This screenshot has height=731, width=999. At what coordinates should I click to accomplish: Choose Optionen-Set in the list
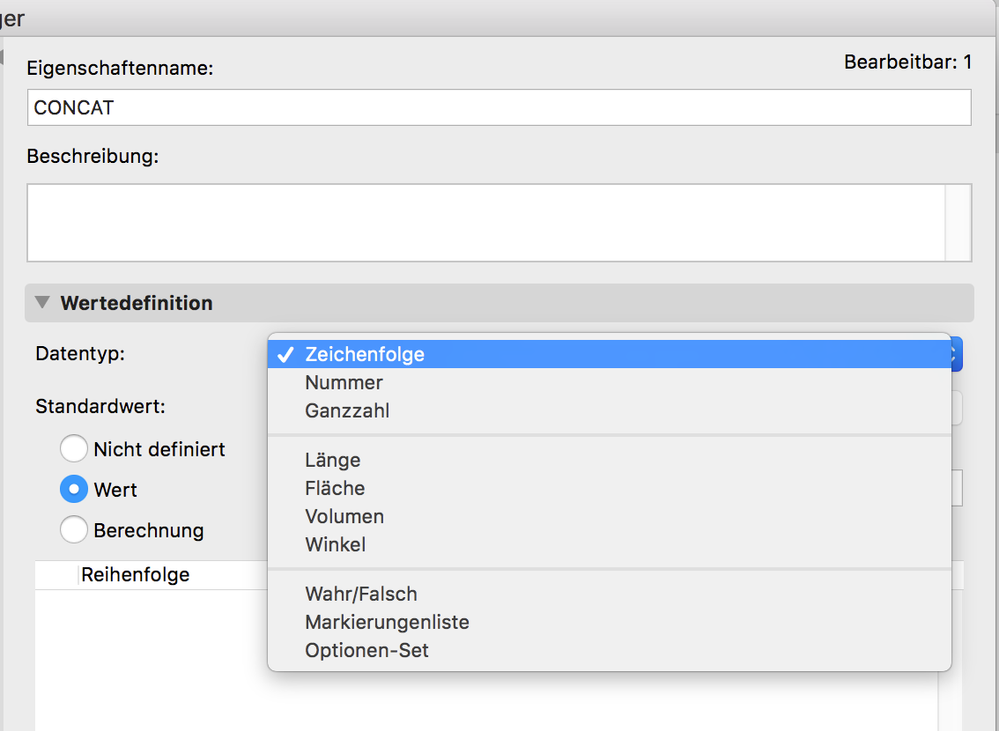[x=367, y=651]
